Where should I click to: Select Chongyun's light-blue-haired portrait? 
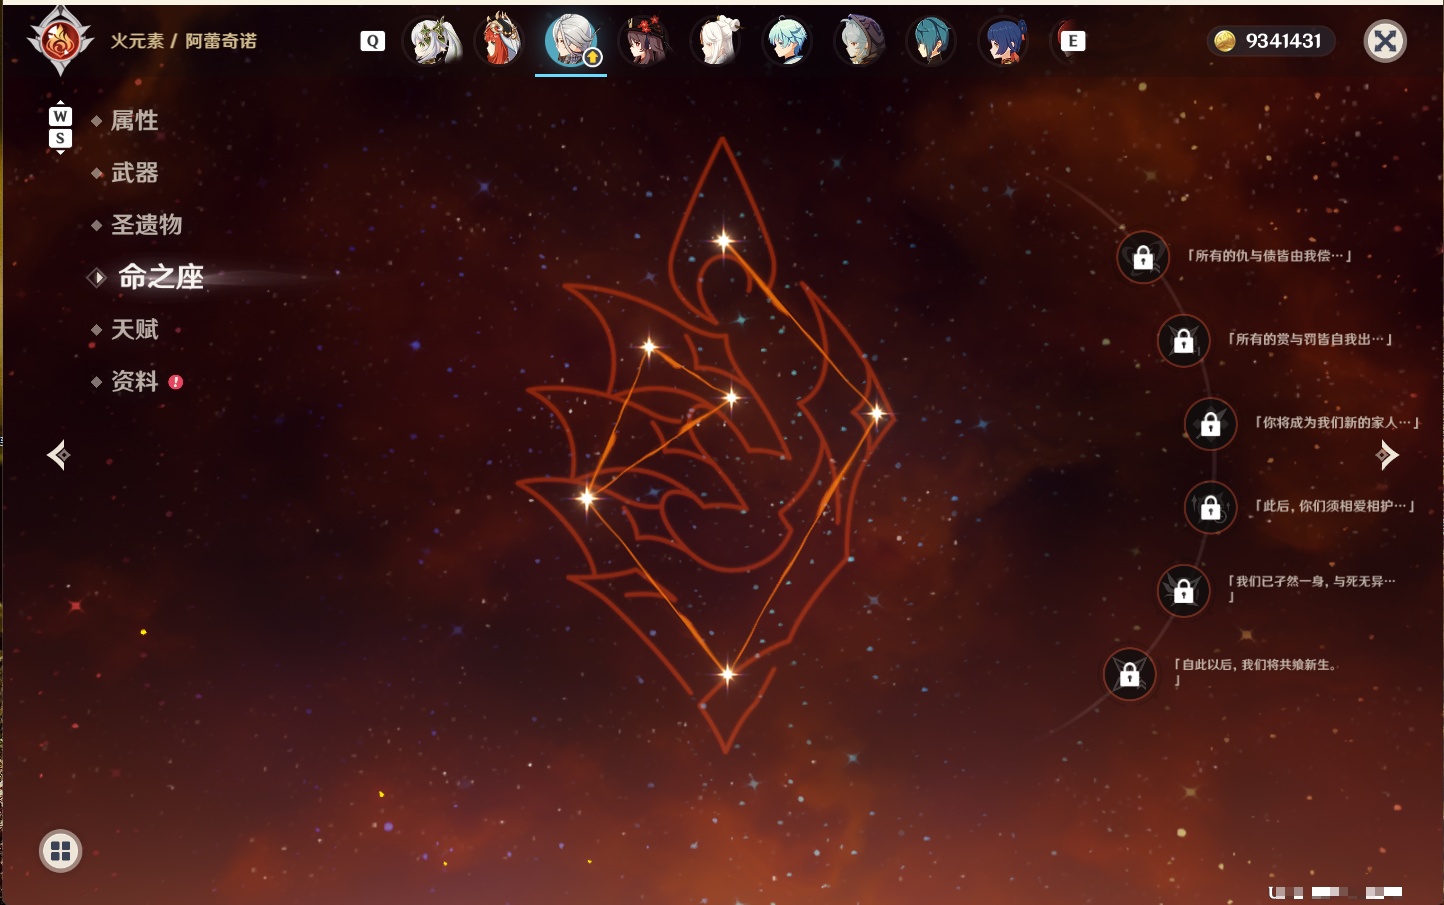(788, 41)
